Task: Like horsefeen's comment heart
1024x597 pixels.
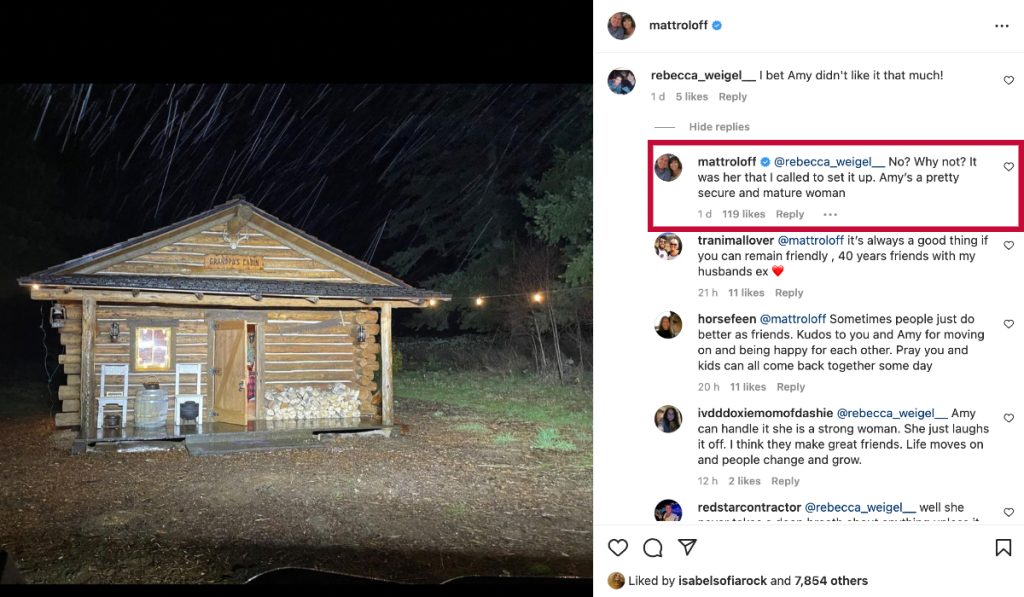Action: click(1008, 325)
